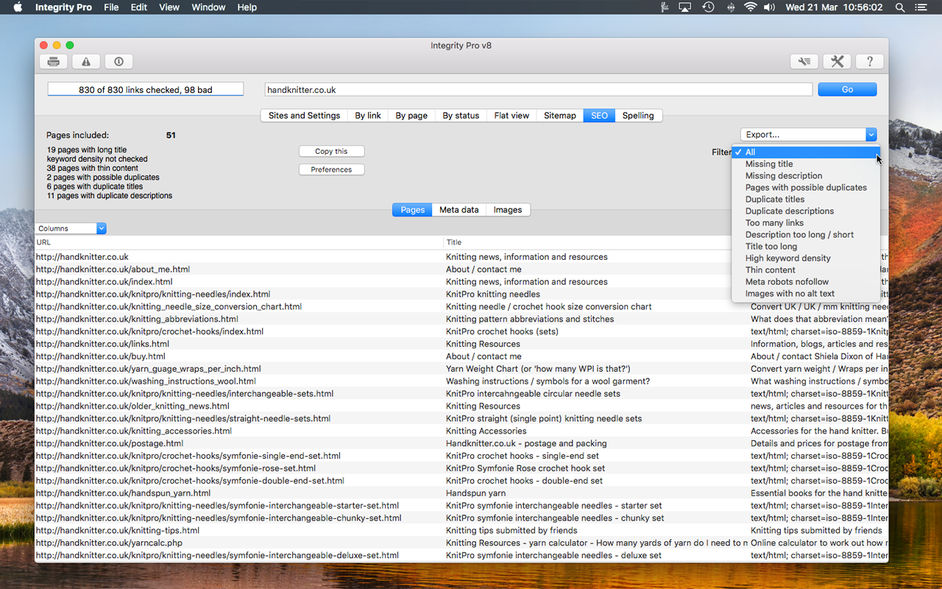Open the Flat view tab
The width and height of the screenshot is (942, 589).
pyautogui.click(x=512, y=115)
